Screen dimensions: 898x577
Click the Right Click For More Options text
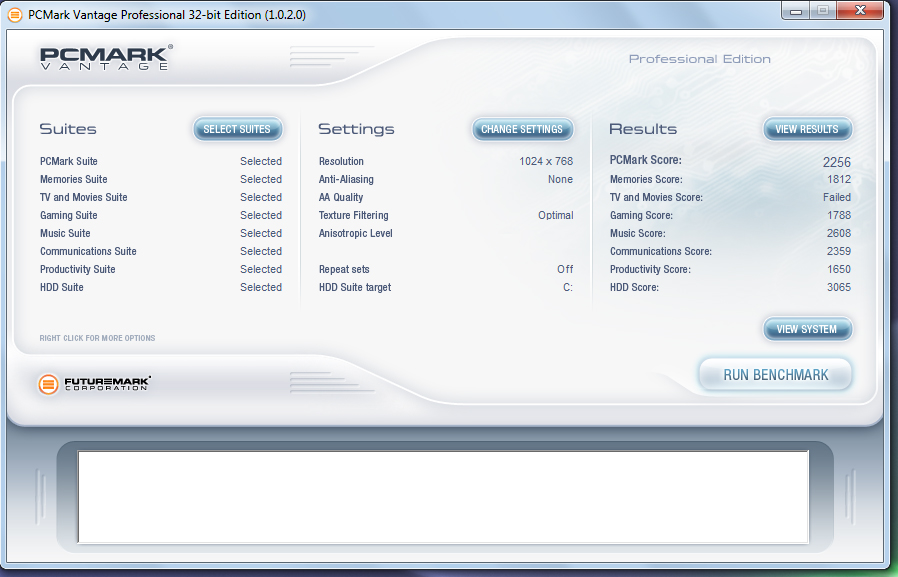(x=97, y=338)
